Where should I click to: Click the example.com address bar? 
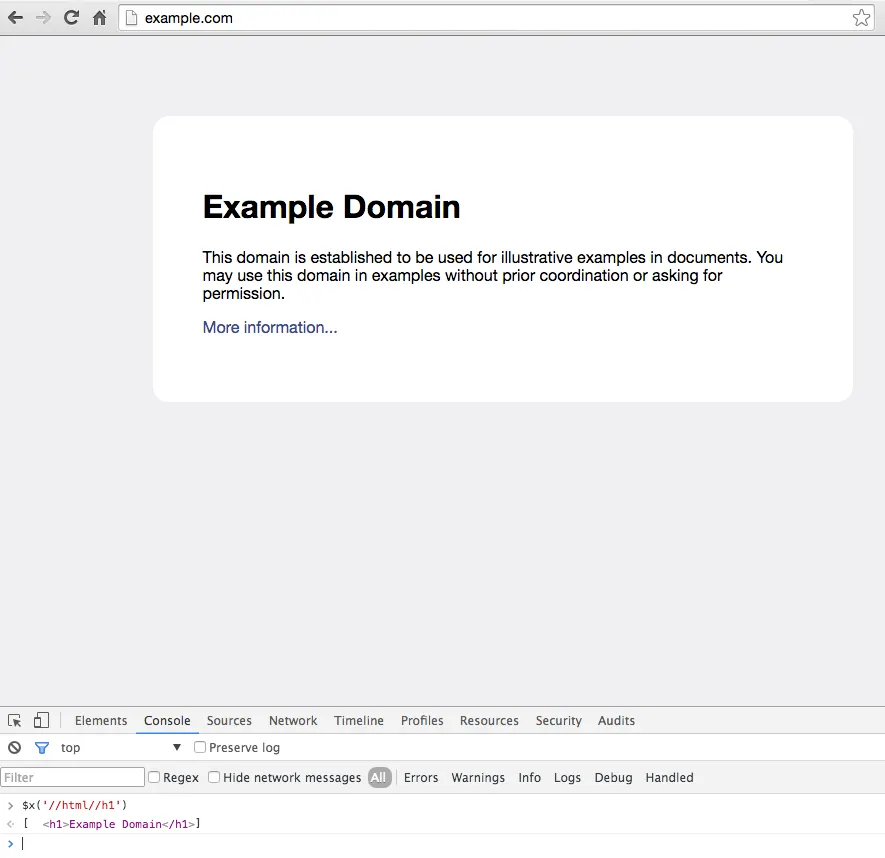(496, 18)
